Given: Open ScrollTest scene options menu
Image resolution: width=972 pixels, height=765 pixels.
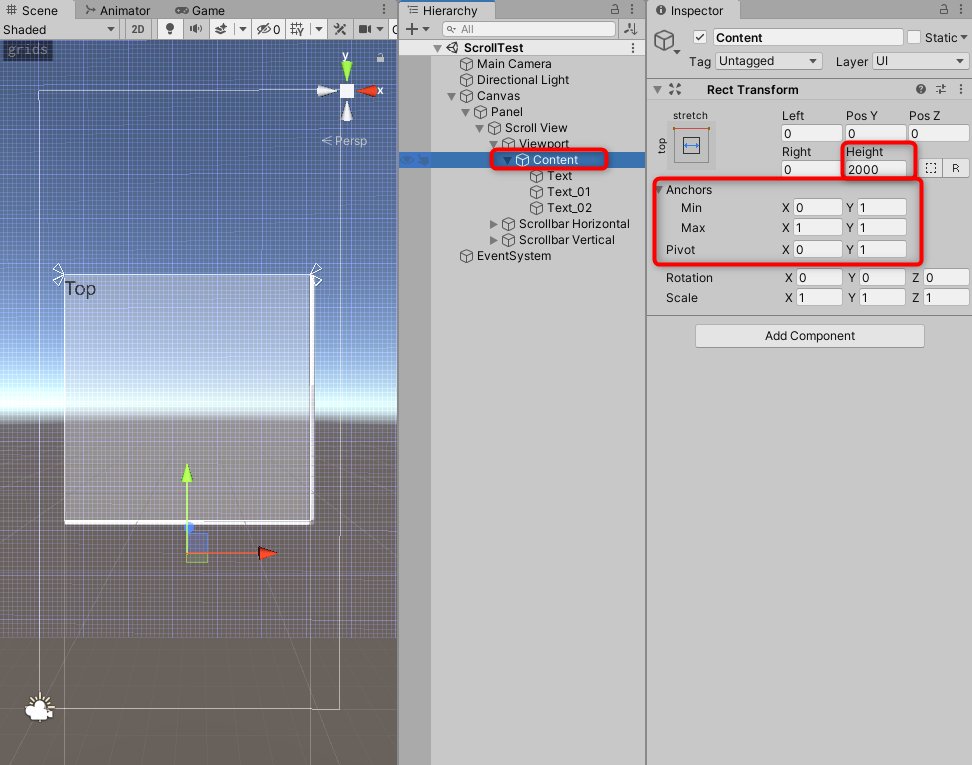Looking at the screenshot, I should click(633, 48).
